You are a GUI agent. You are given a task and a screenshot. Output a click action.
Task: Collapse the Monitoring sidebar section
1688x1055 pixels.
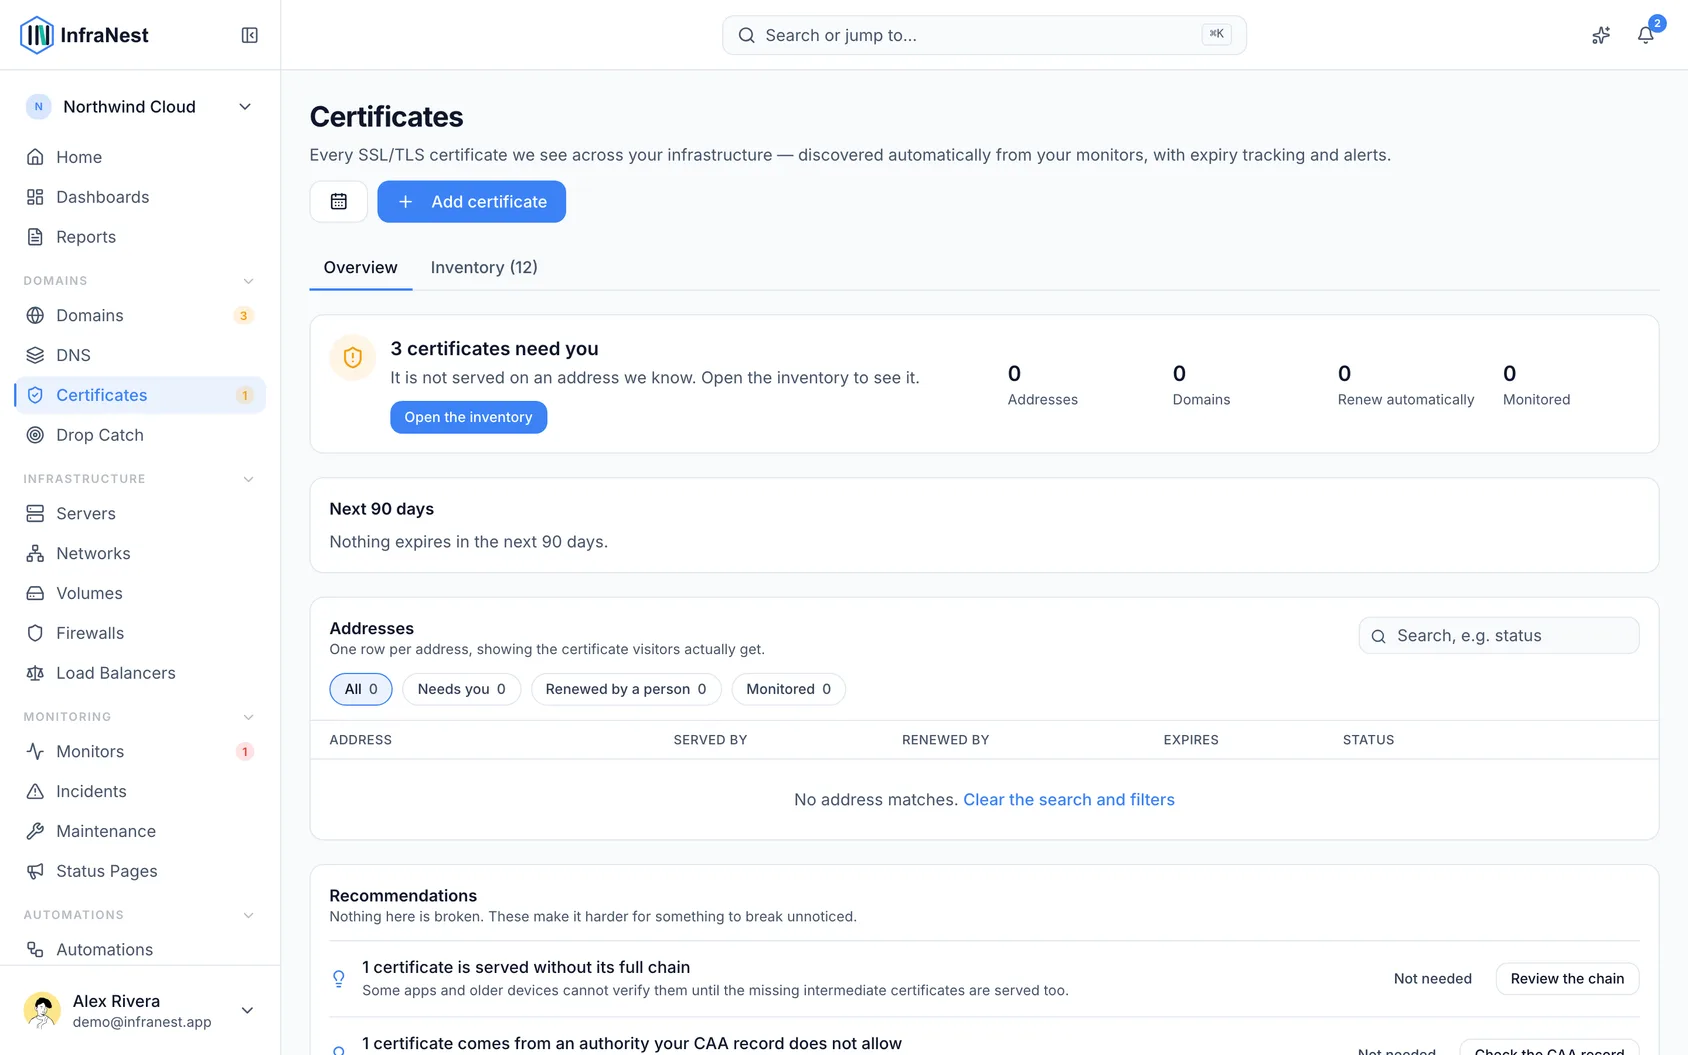coord(248,717)
